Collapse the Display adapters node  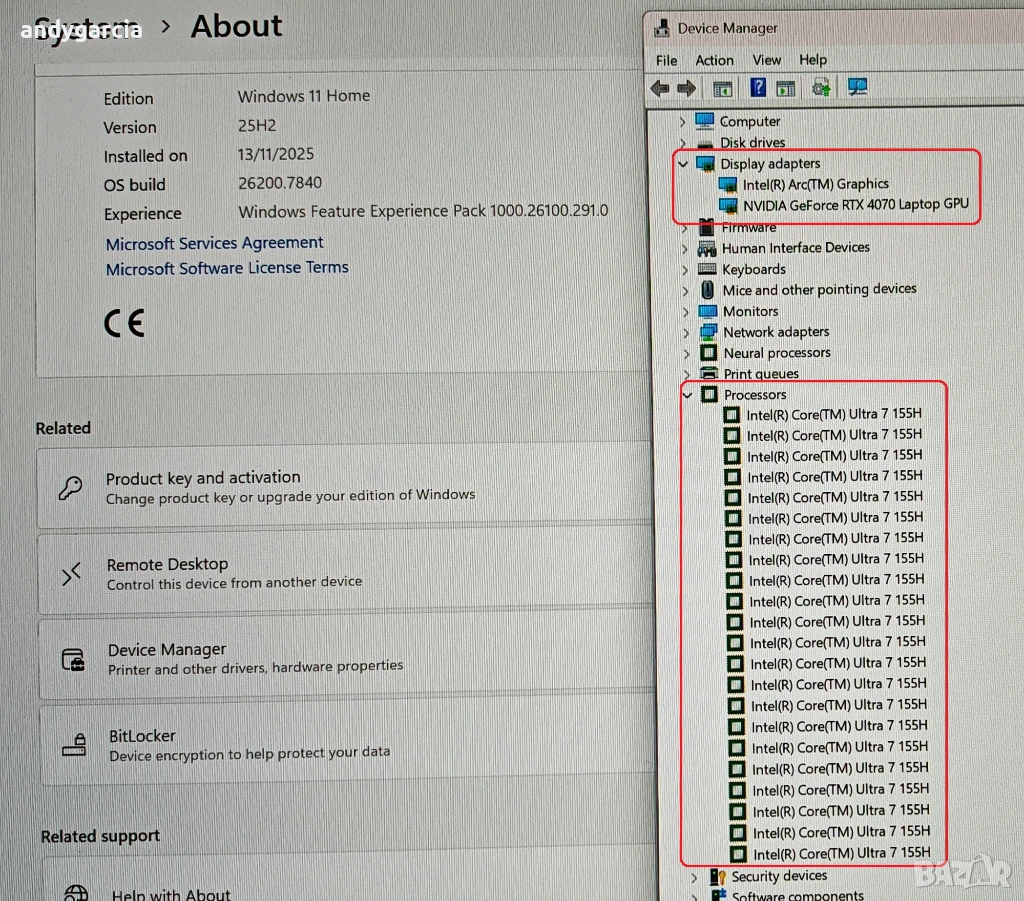pyautogui.click(x=683, y=163)
